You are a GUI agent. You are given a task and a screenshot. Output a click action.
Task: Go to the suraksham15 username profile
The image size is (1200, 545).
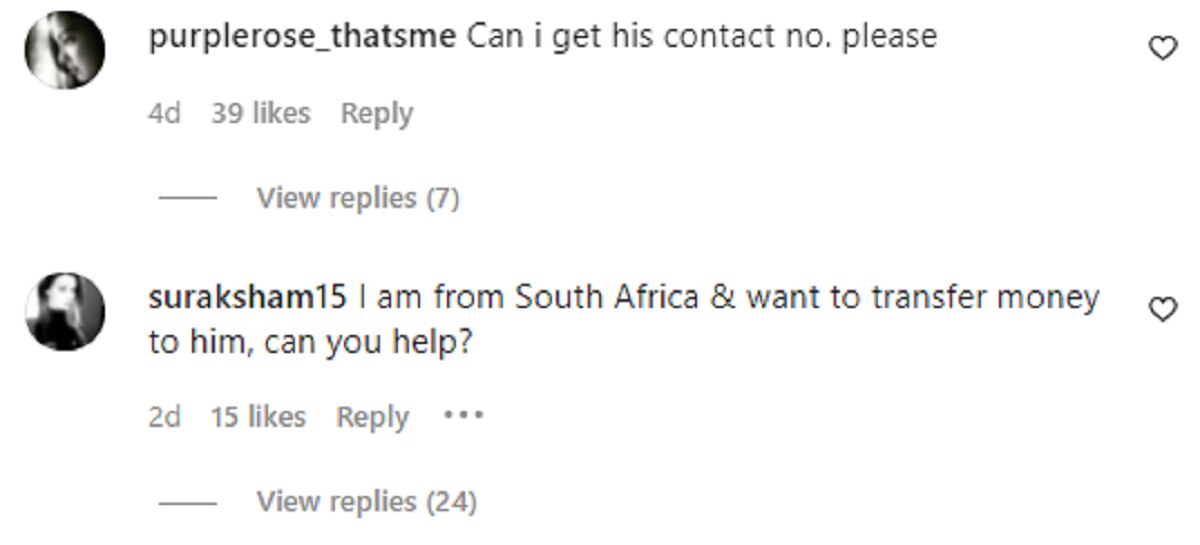pyautogui.click(x=247, y=298)
